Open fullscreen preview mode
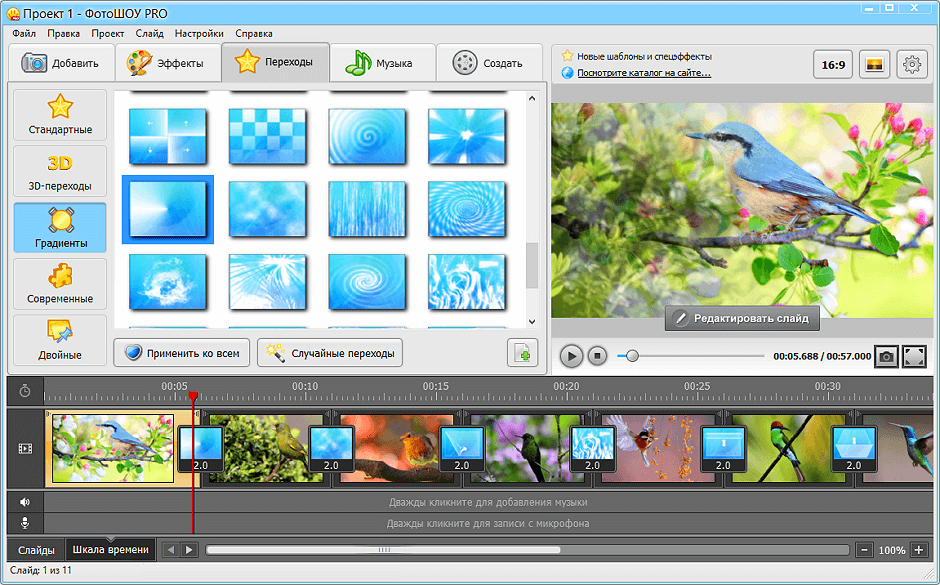 (914, 356)
